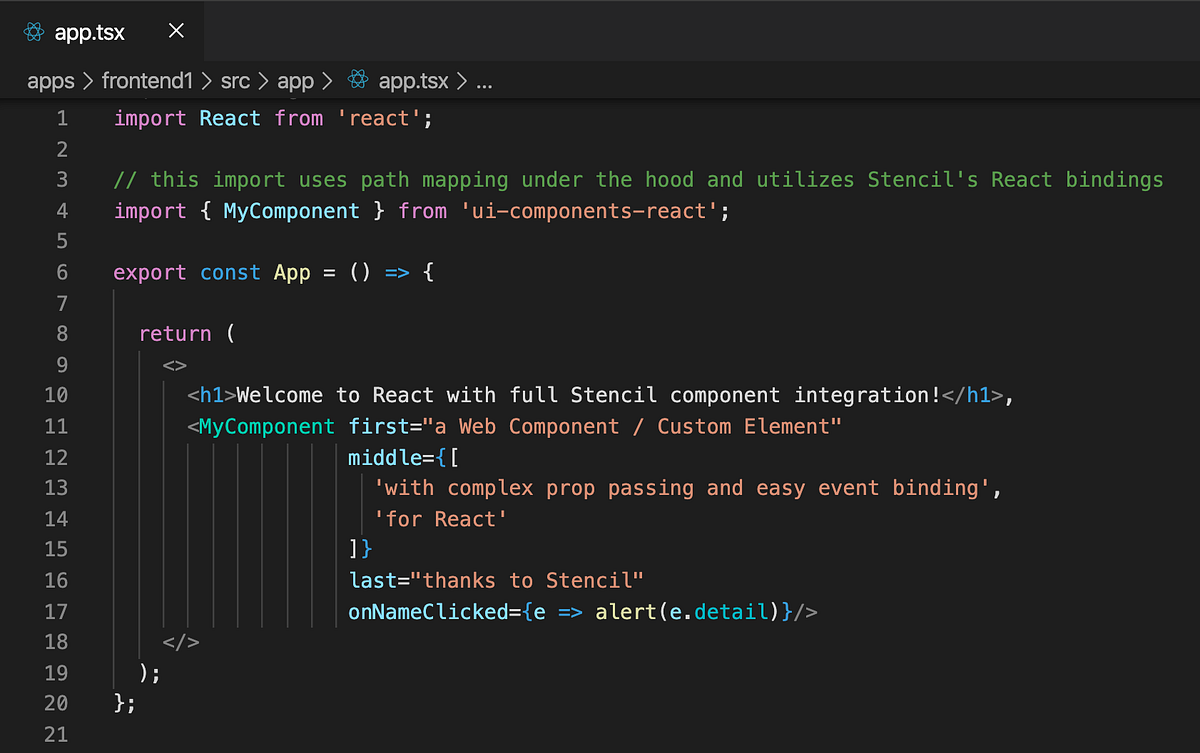Open the "apps" breadcrumb dropdown
This screenshot has width=1200, height=753.
(51, 81)
